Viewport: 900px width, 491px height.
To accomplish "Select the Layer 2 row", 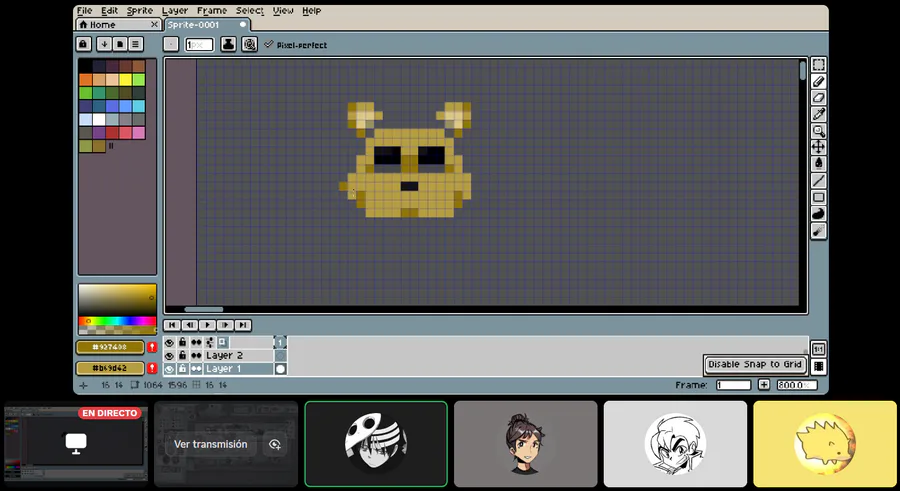I will [238, 355].
